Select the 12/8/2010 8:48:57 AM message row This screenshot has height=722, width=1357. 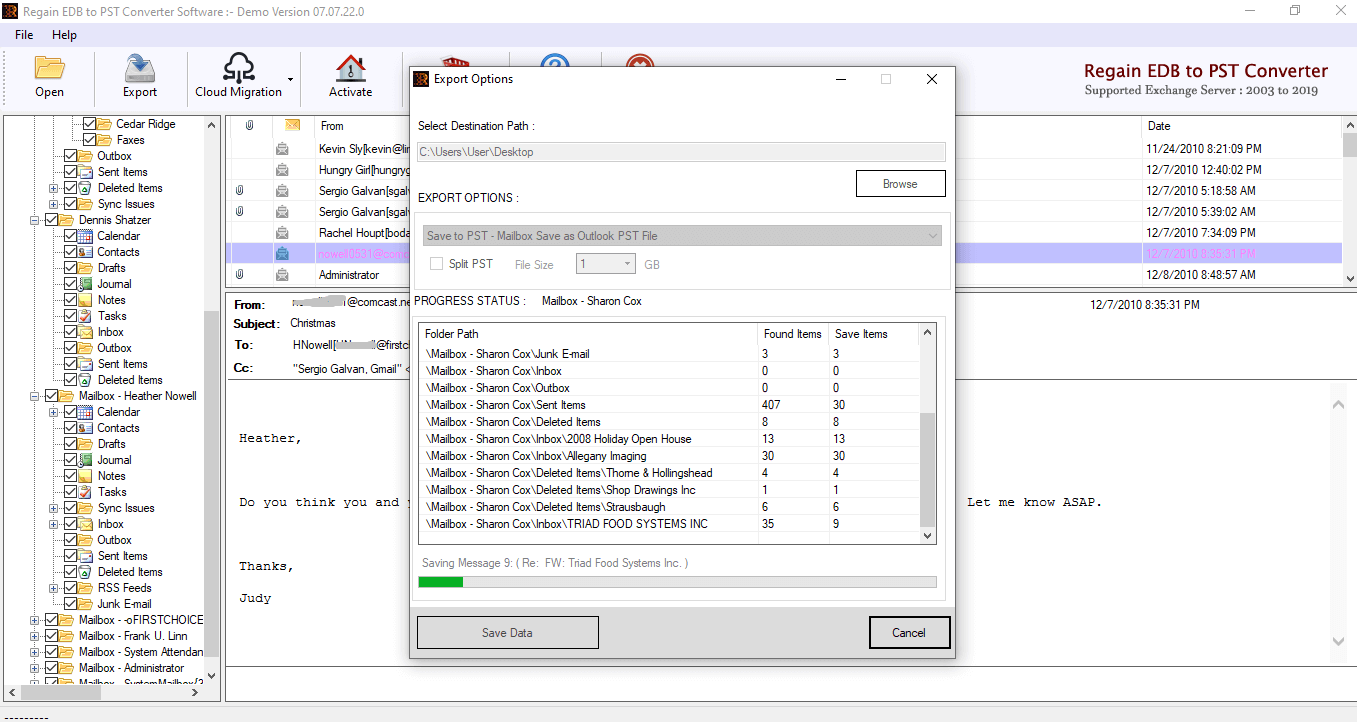point(785,275)
